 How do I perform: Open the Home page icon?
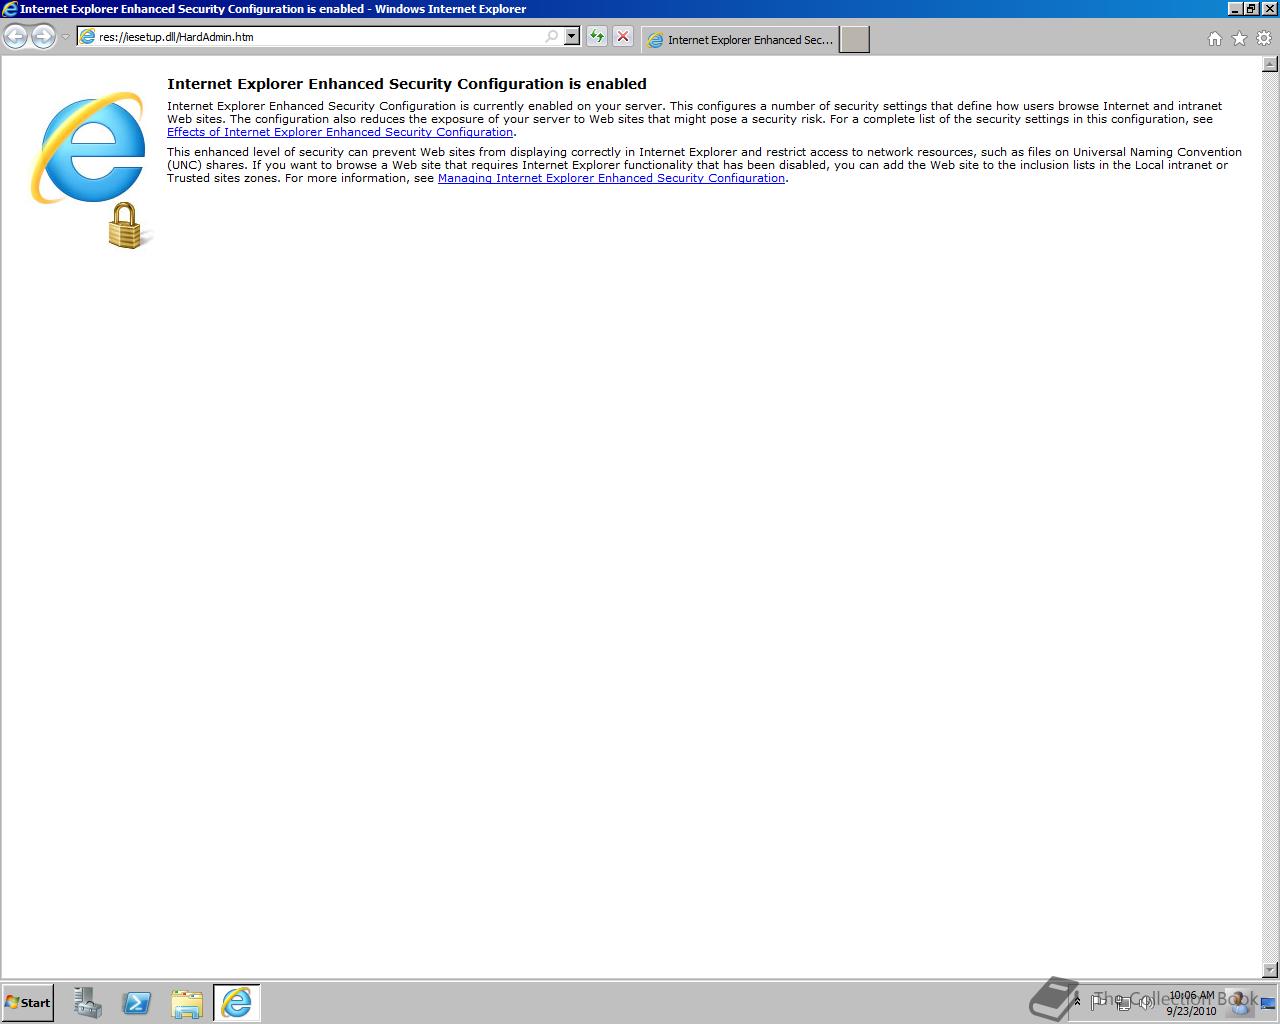coord(1215,39)
